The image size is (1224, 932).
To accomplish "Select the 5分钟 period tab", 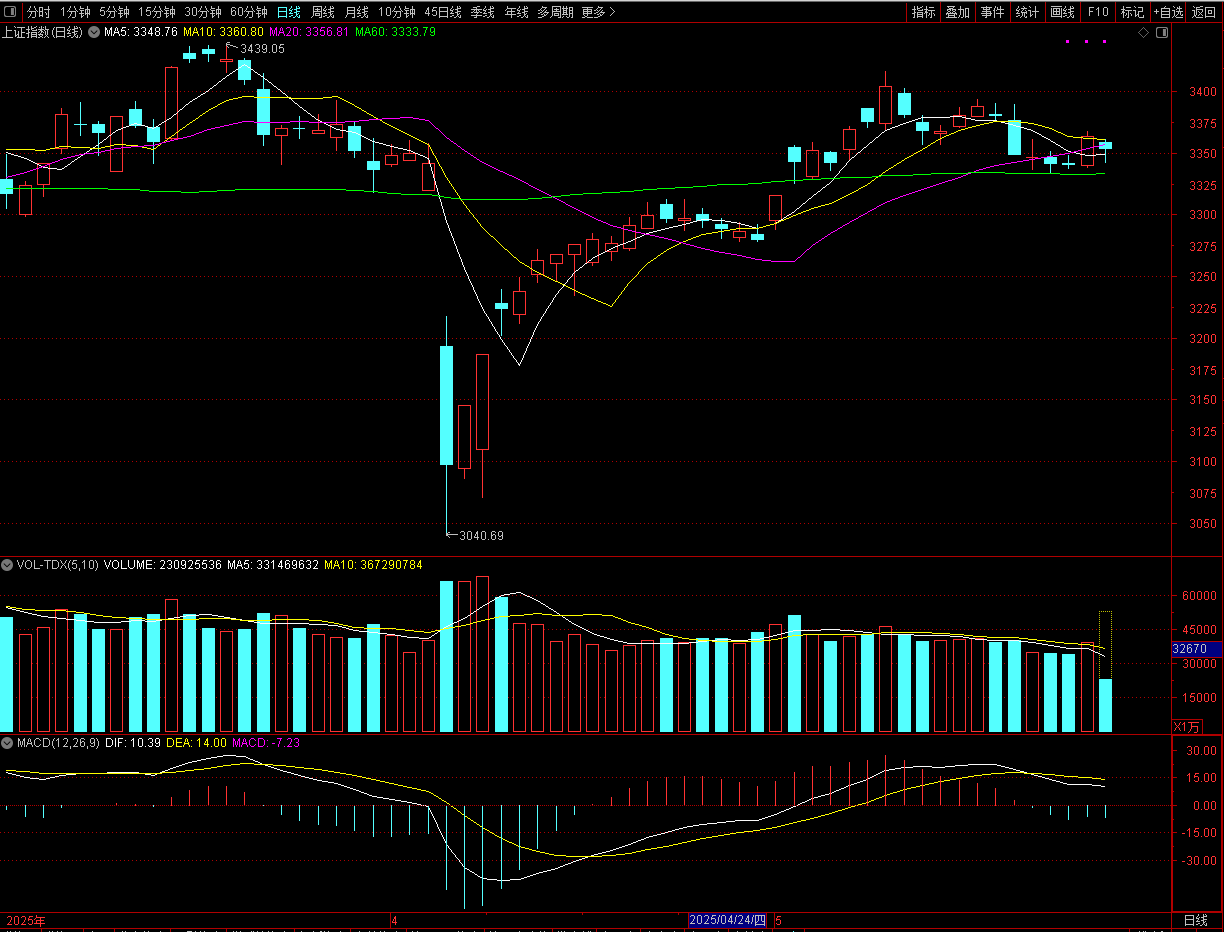I will tap(114, 12).
